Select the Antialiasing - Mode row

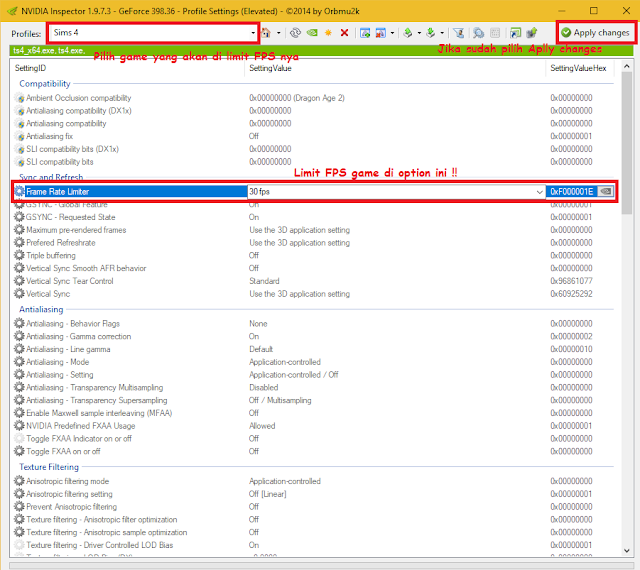[313, 362]
